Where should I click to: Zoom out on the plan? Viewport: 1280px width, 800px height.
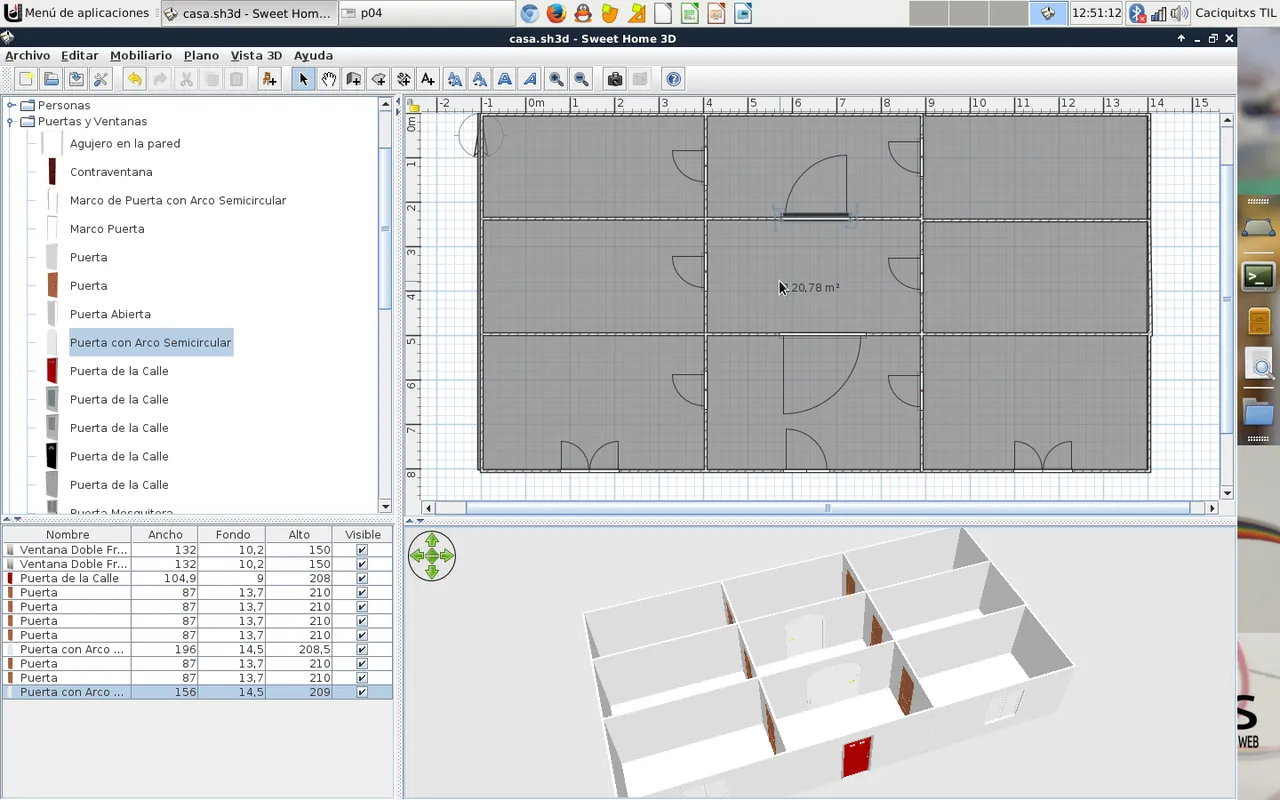coord(581,79)
